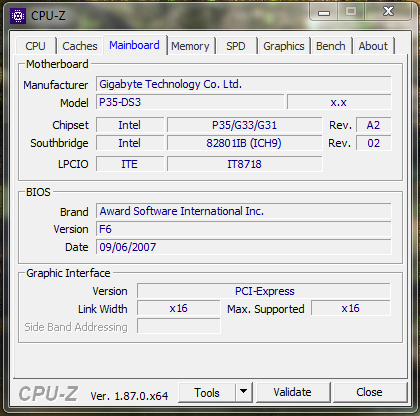The image size is (420, 416).
Task: Click the chipset revision A2 value
Action: (373, 125)
